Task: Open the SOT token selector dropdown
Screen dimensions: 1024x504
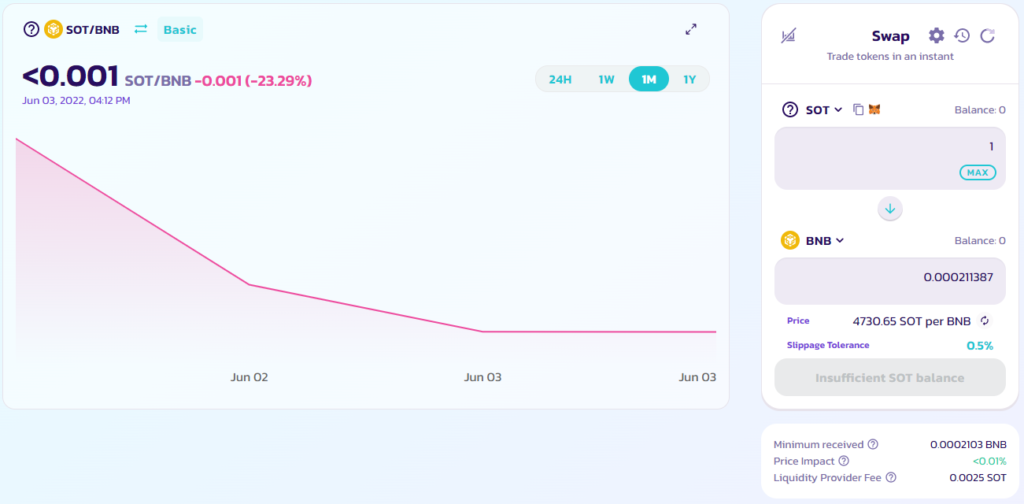Action: coord(824,110)
